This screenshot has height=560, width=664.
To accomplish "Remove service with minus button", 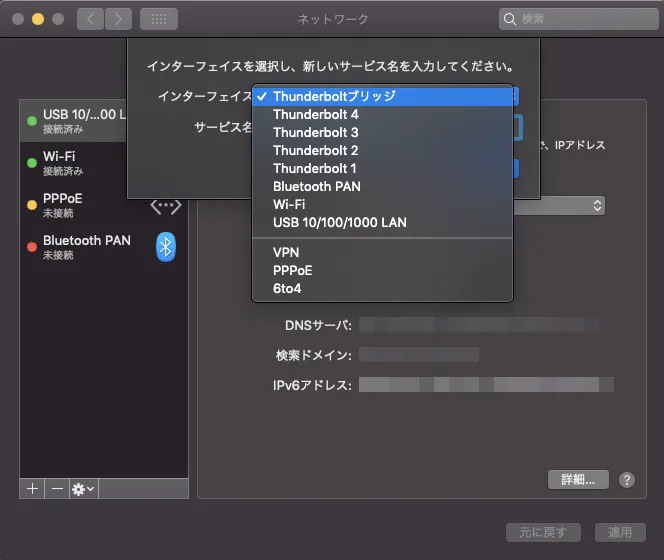I will click(57, 489).
